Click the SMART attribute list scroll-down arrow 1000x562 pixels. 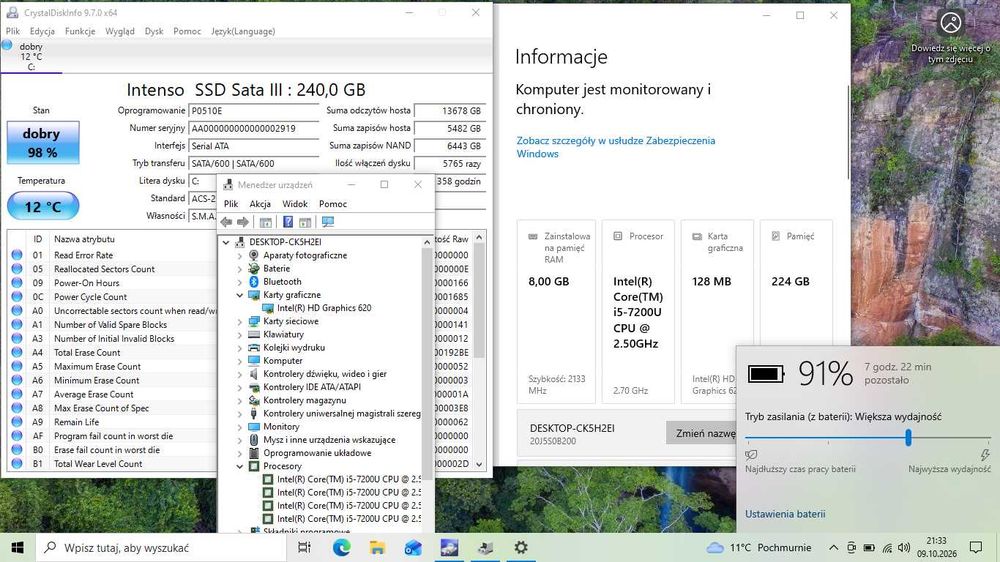click(479, 464)
